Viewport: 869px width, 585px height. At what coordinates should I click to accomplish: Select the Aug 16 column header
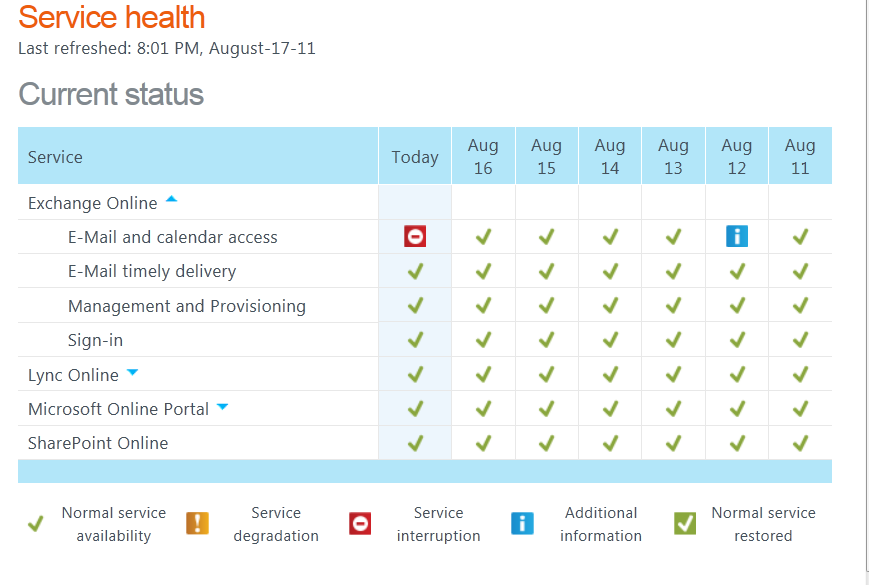tap(483, 157)
